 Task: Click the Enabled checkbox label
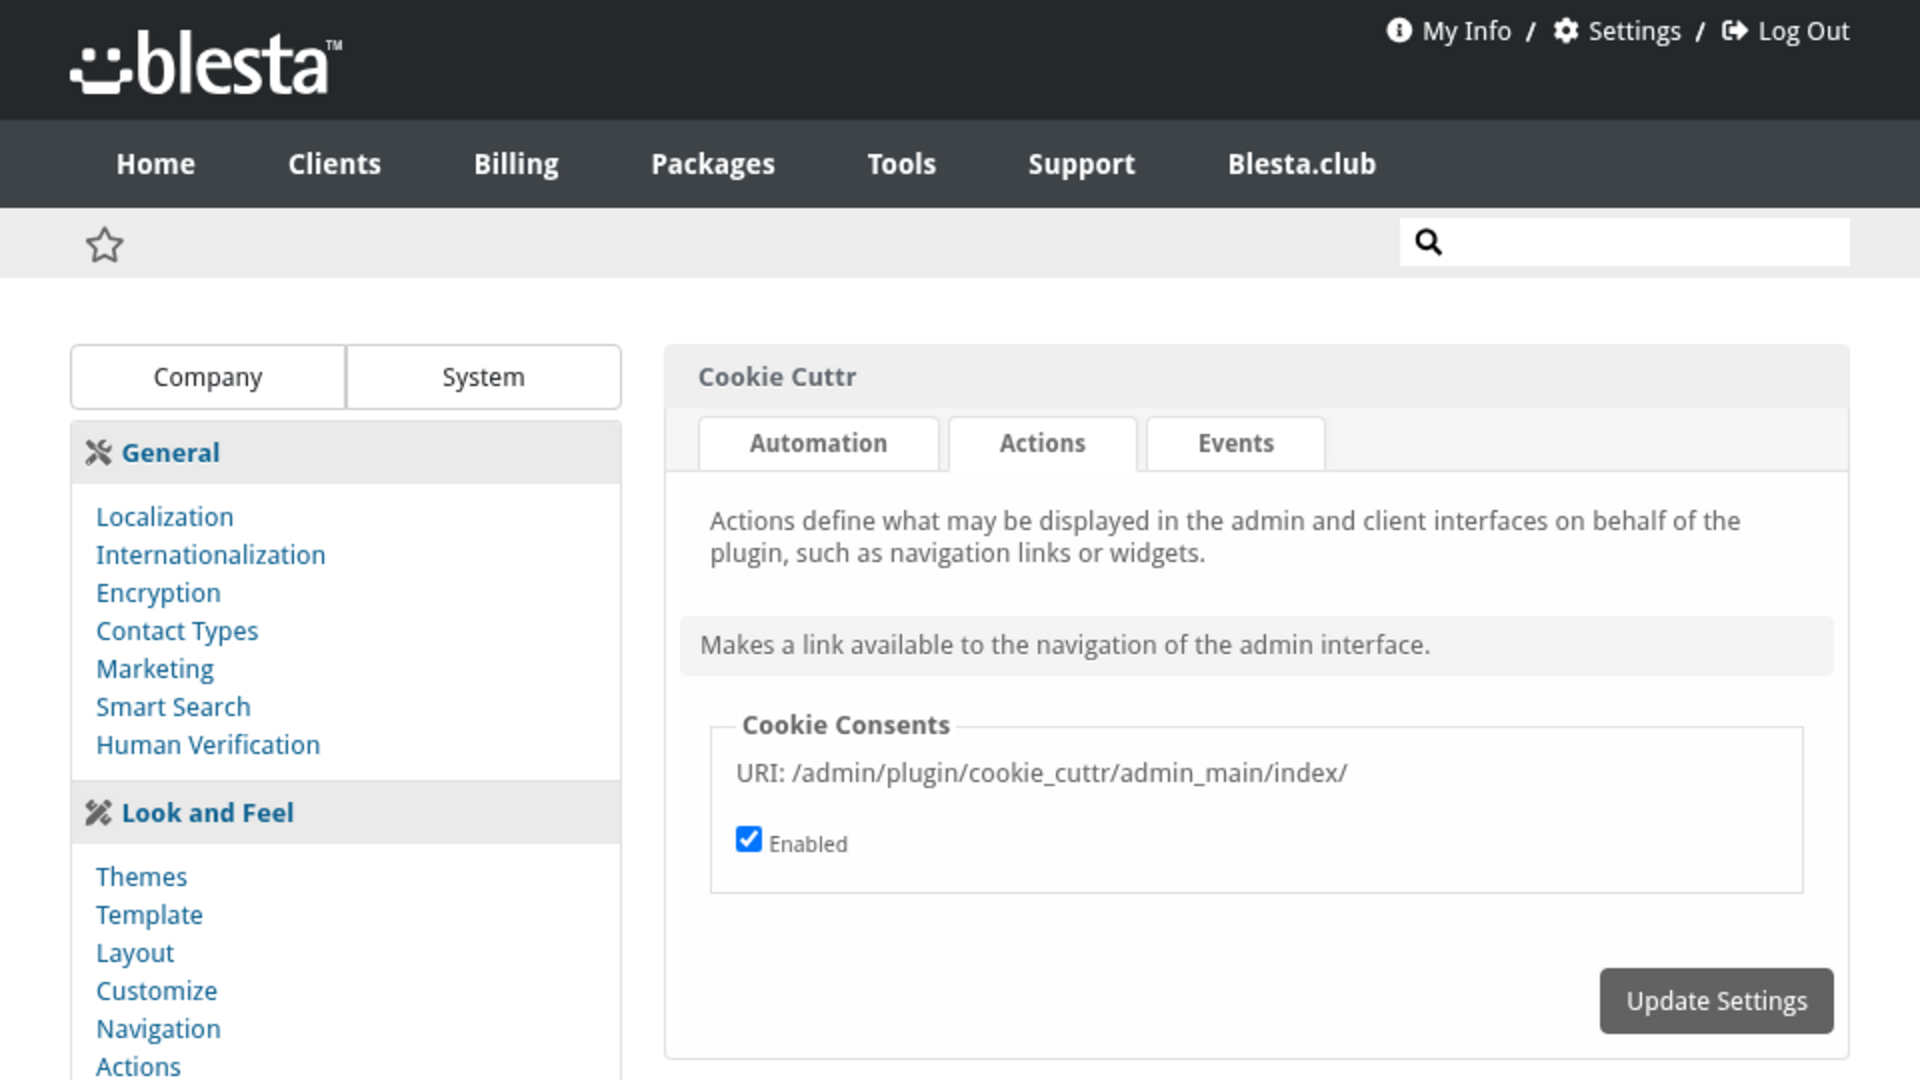[808, 844]
